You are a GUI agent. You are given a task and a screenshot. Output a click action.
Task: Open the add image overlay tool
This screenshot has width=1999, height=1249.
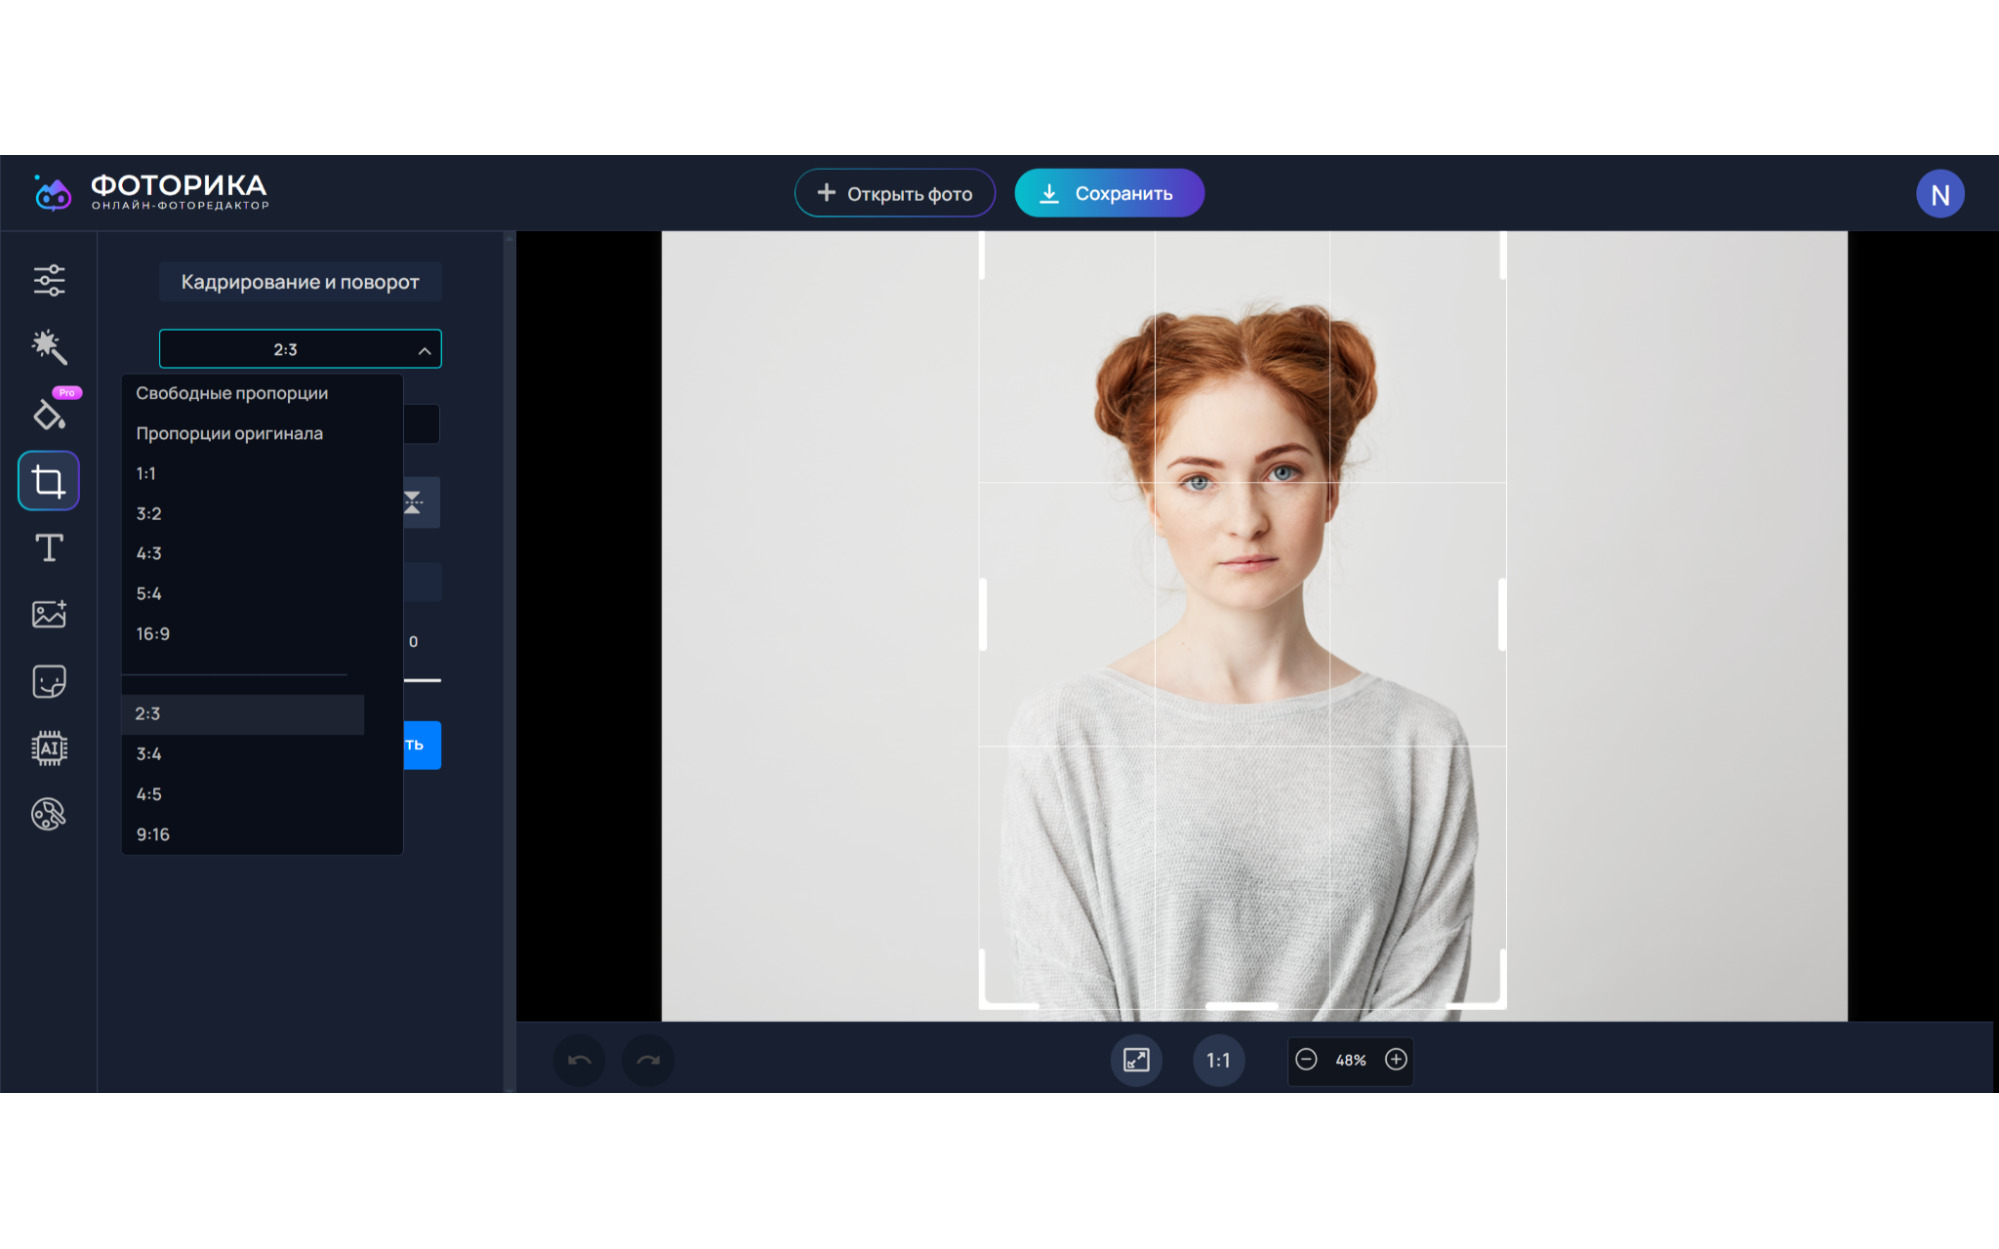pos(49,614)
